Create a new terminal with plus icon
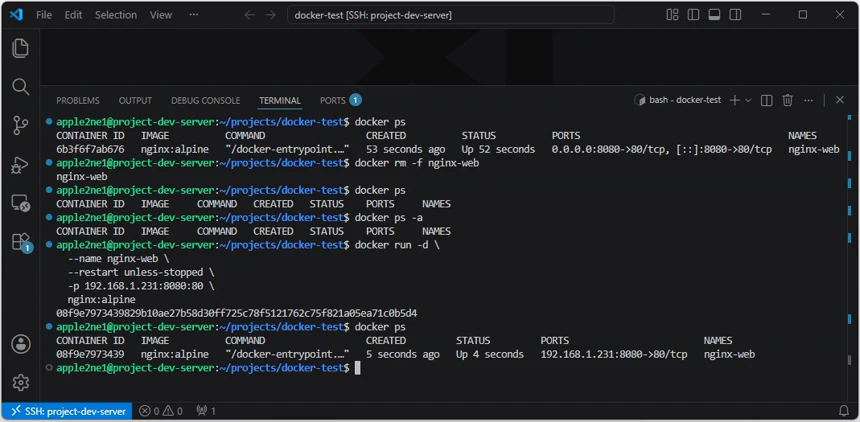 [734, 100]
